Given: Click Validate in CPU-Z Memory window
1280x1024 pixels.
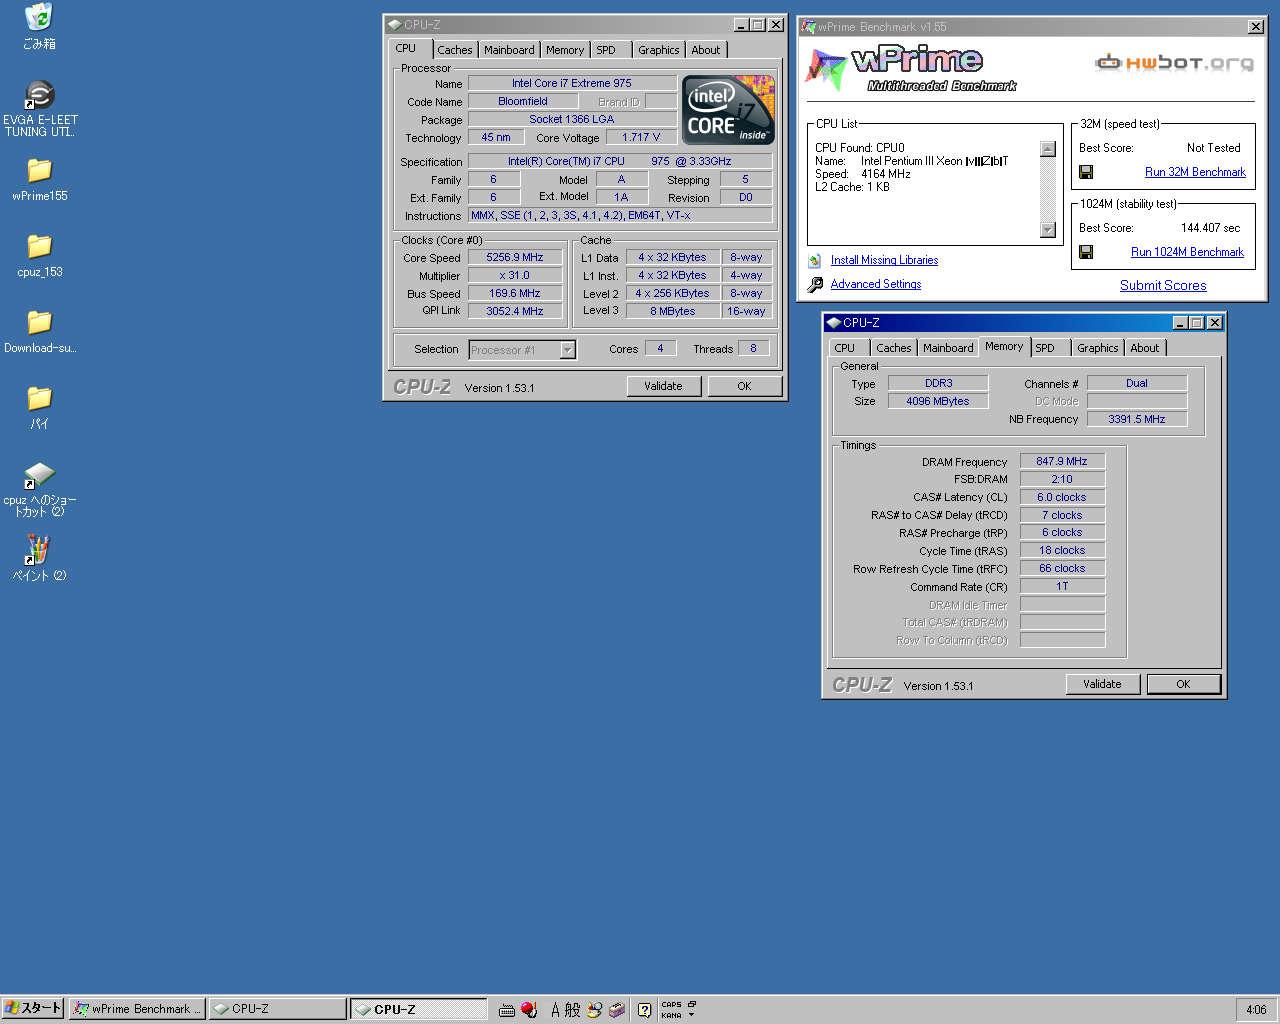Looking at the screenshot, I should [1102, 684].
